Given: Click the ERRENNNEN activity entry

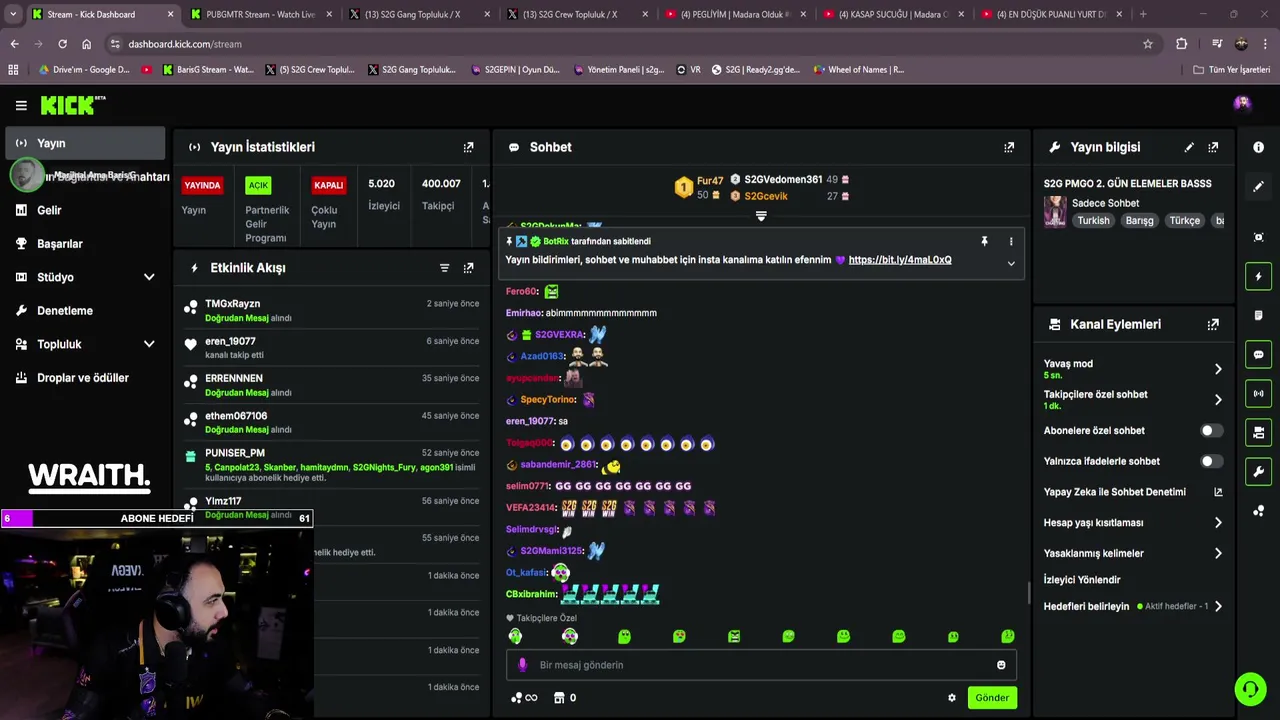Looking at the screenshot, I should 332,385.
